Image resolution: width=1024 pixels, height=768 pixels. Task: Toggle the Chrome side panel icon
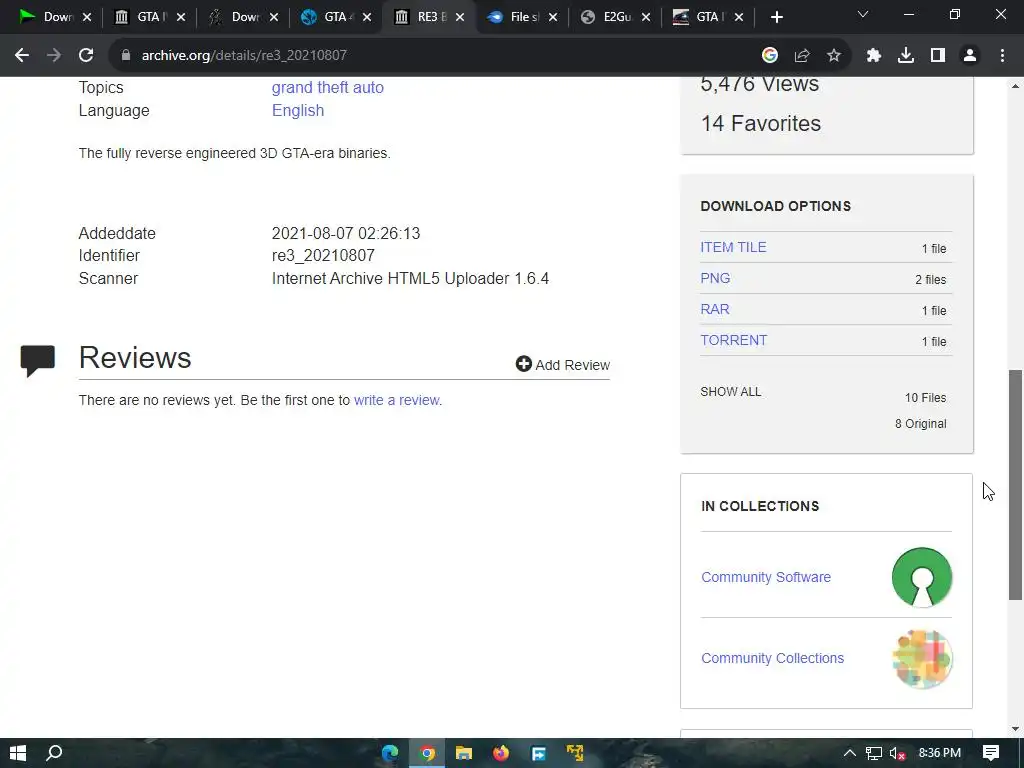[938, 56]
